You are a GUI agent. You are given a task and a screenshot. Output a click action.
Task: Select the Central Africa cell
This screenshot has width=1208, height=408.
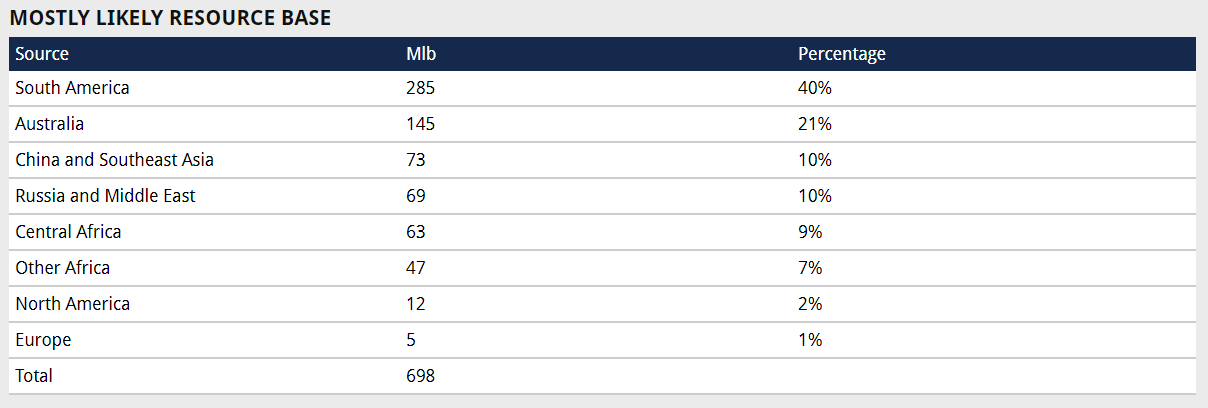[x=68, y=232]
